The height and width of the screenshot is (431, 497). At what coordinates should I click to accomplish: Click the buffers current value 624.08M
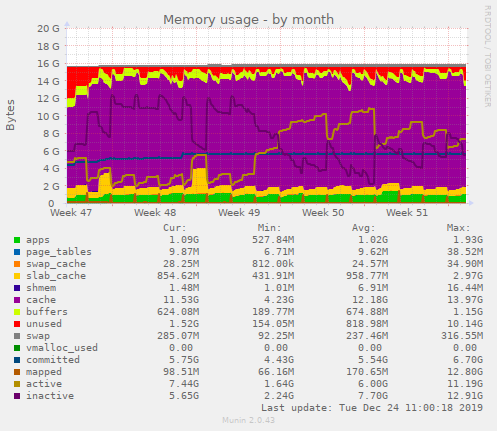178,312
